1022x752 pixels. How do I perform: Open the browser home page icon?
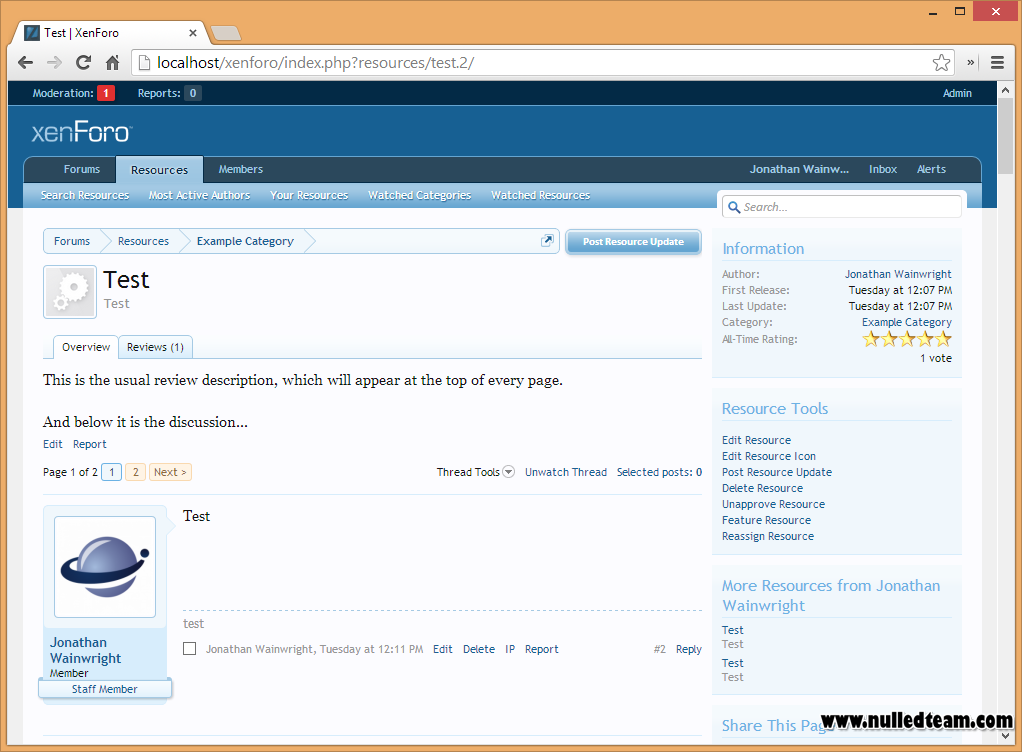(112, 63)
